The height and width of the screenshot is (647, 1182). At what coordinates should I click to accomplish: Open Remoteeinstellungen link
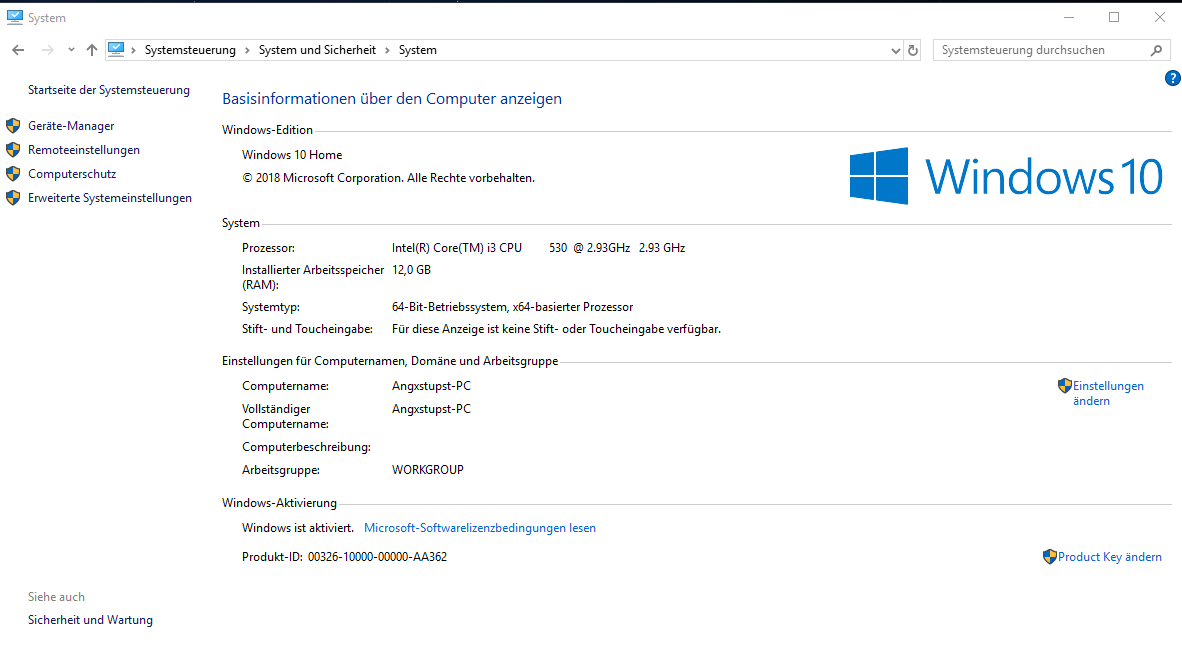[x=84, y=150]
